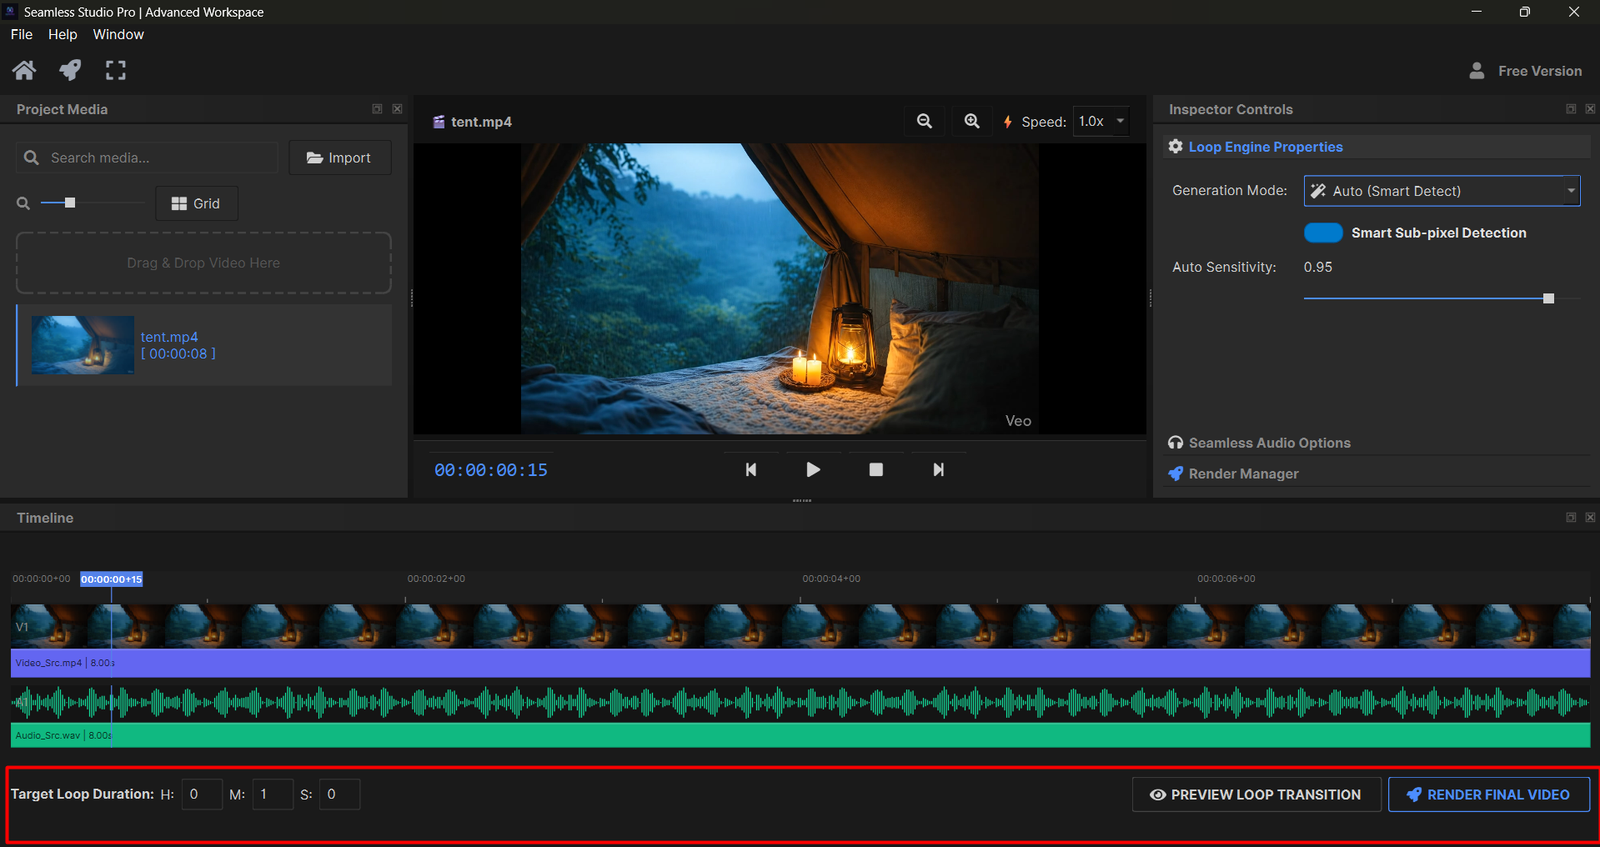Click the V1 video track label
Viewport: 1600px width, 847px height.
coord(22,627)
